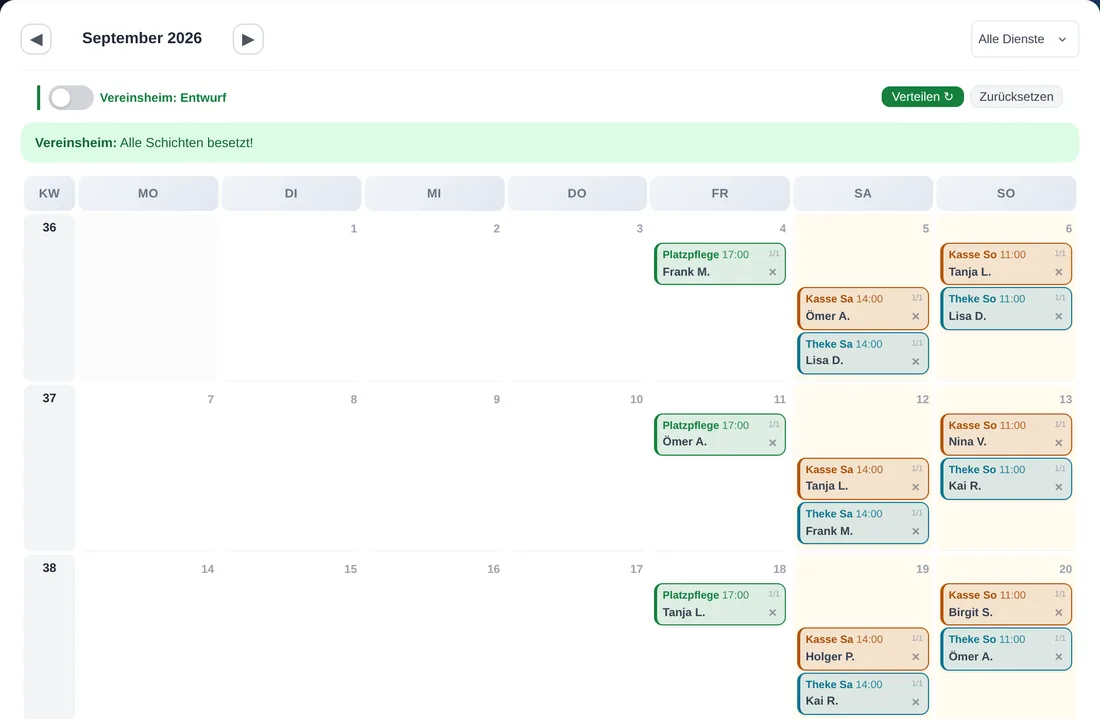Remove Birgit S. from Kasse So on the 20th

1059,613
